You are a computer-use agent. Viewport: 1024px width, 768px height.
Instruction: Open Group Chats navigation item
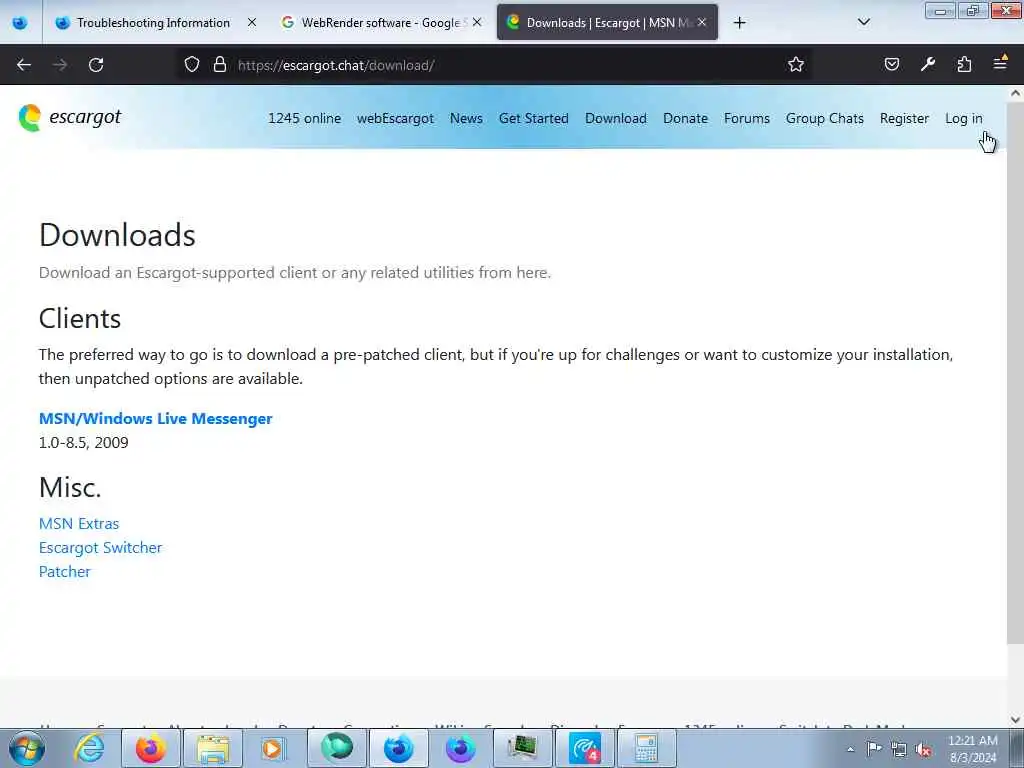[x=825, y=118]
